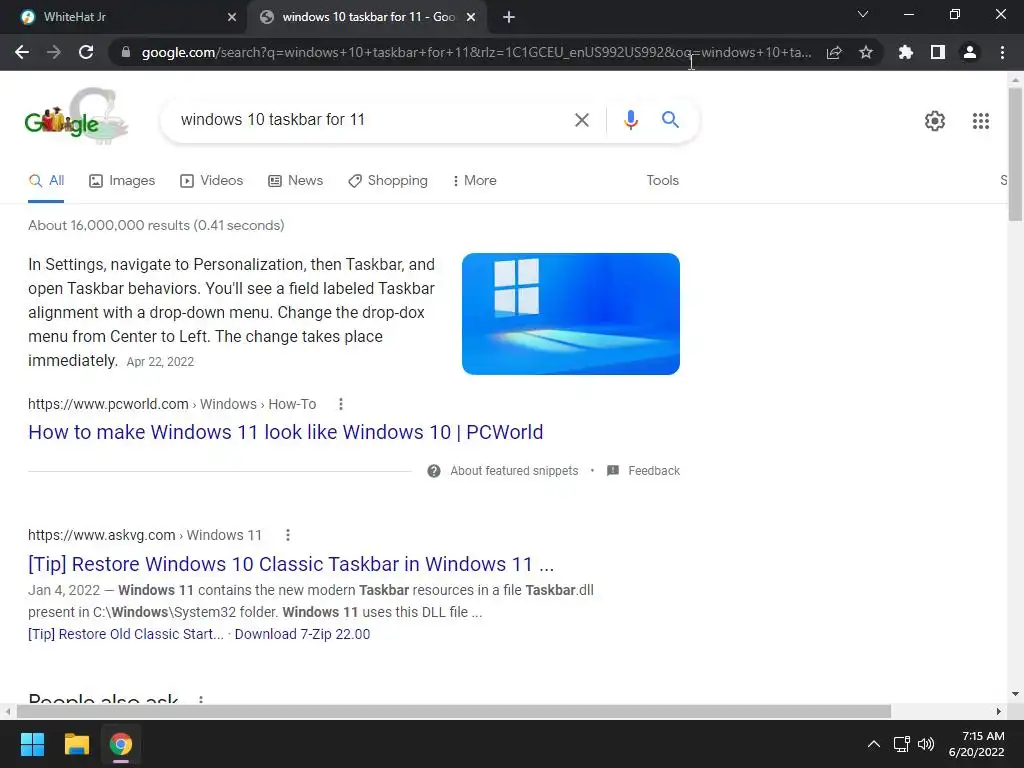Expand the More search categories

click(475, 181)
